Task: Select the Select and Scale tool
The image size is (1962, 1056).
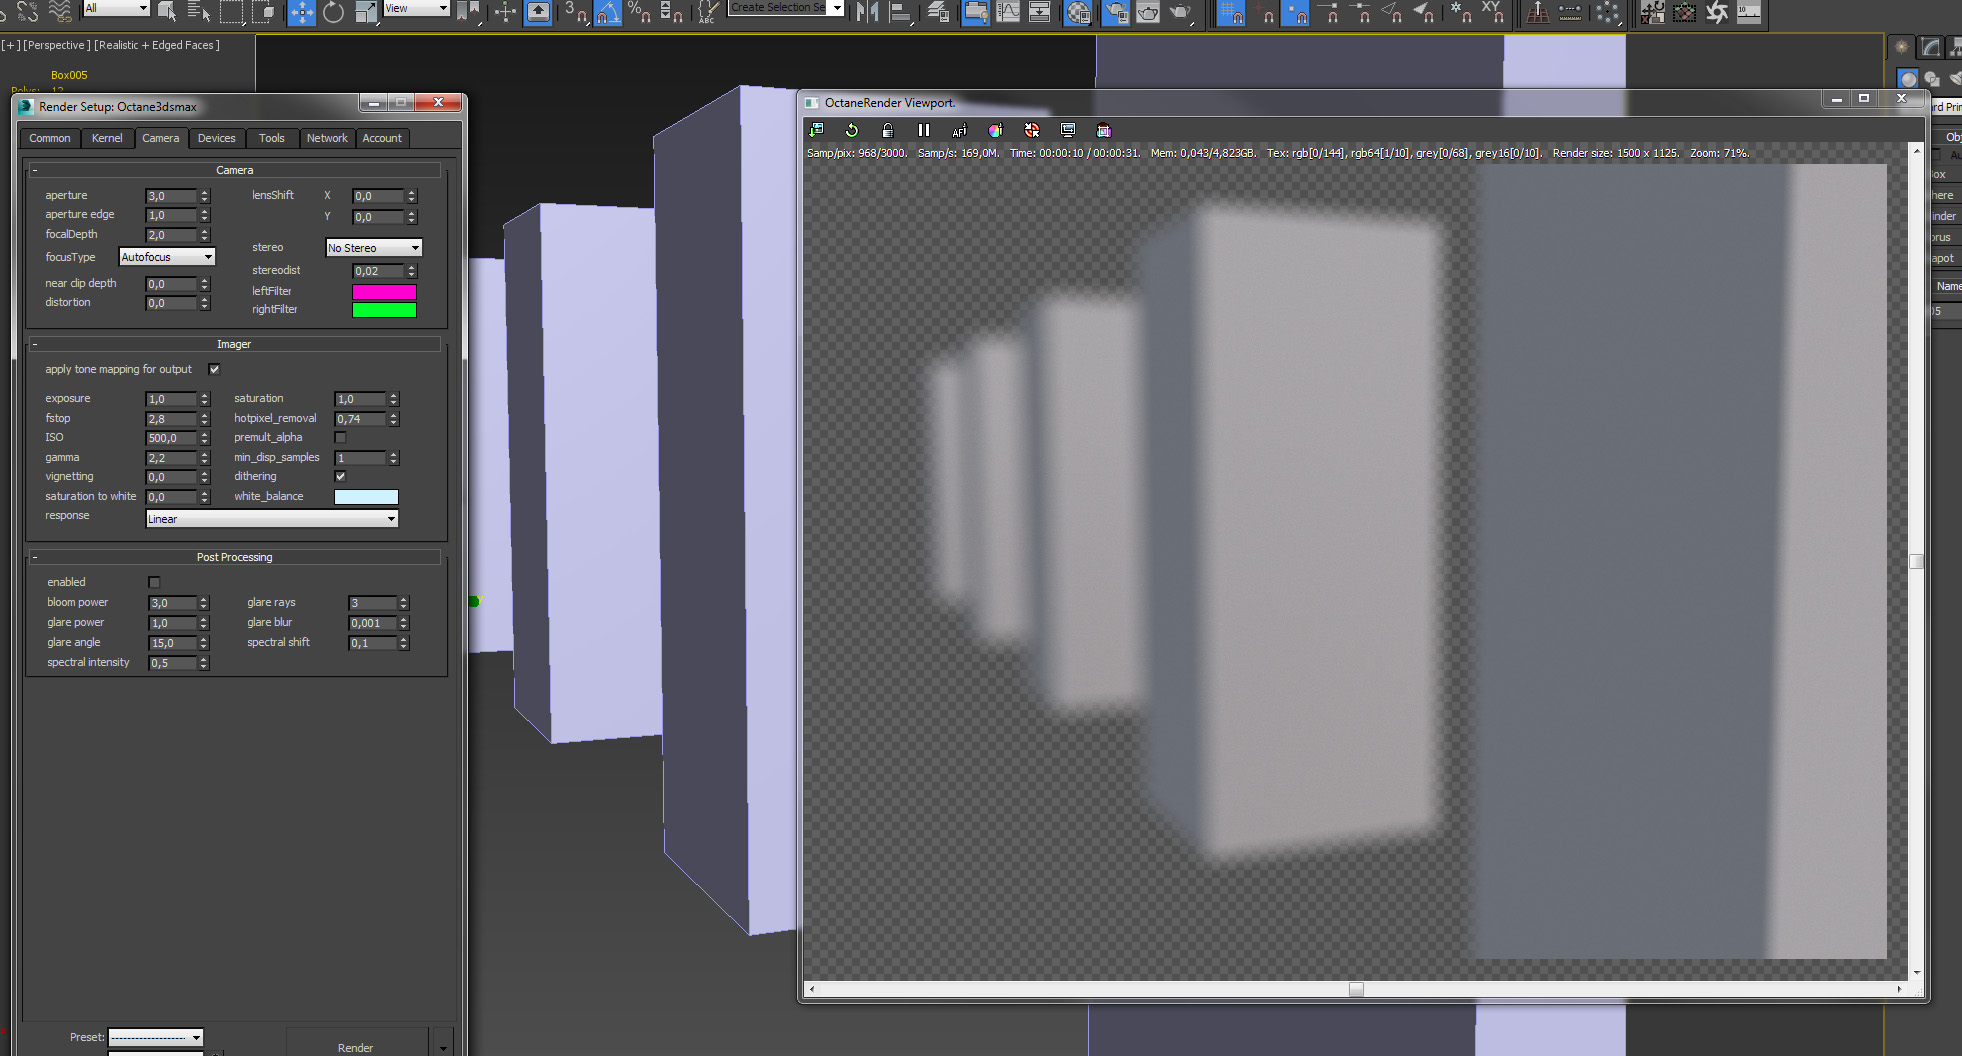Action: click(366, 12)
